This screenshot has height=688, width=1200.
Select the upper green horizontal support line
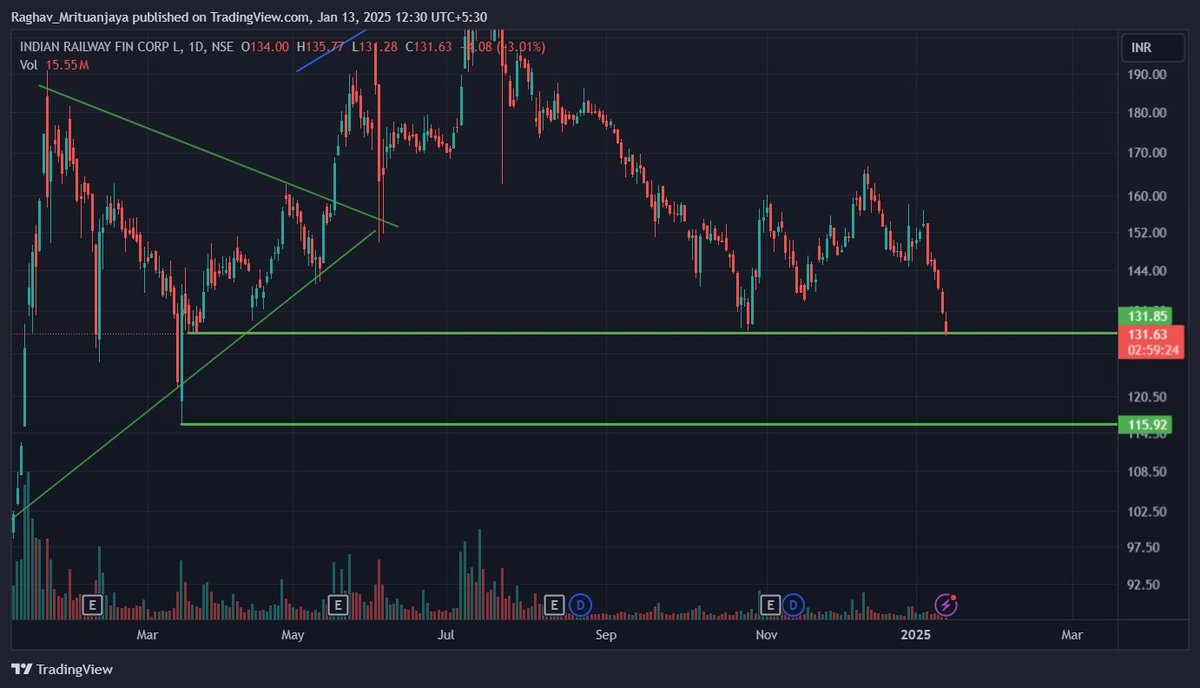[650, 332]
